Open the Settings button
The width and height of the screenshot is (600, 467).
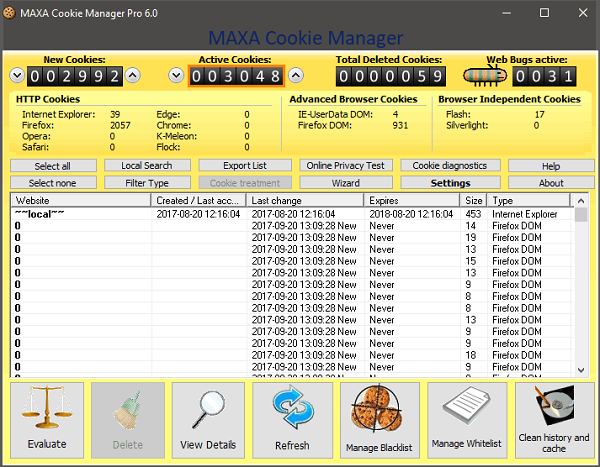click(450, 183)
